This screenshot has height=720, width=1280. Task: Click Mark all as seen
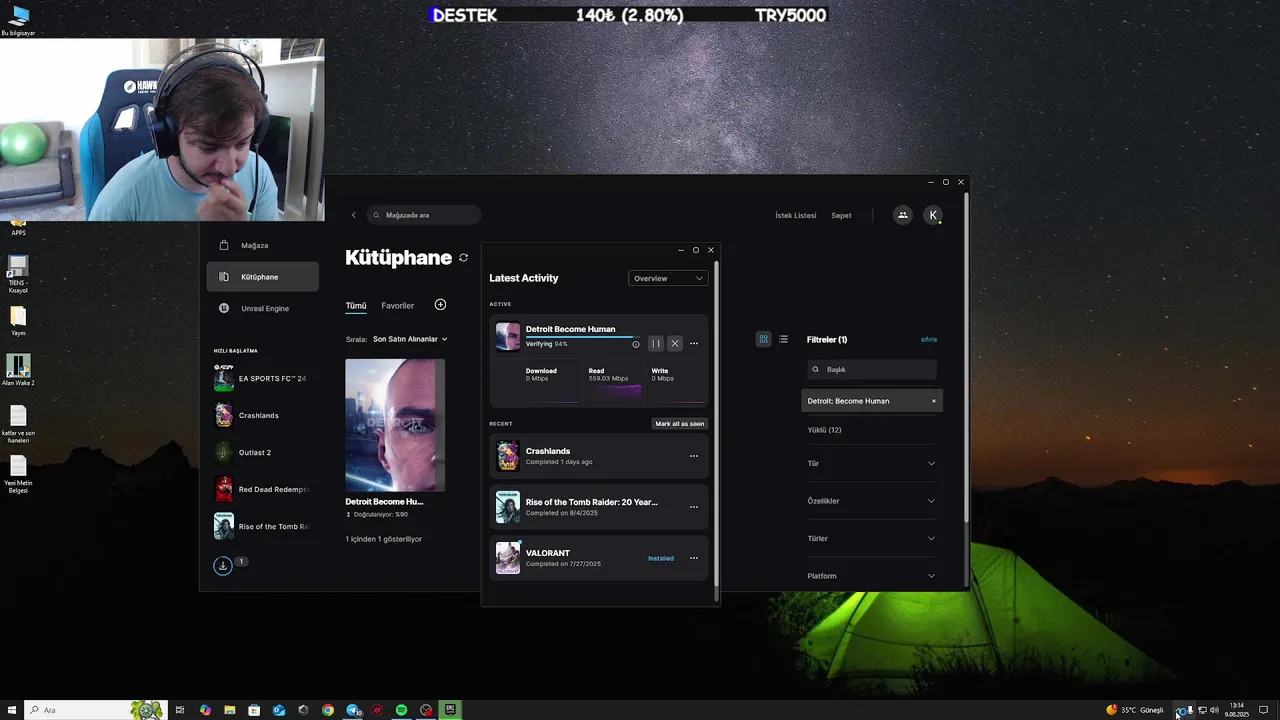point(680,424)
